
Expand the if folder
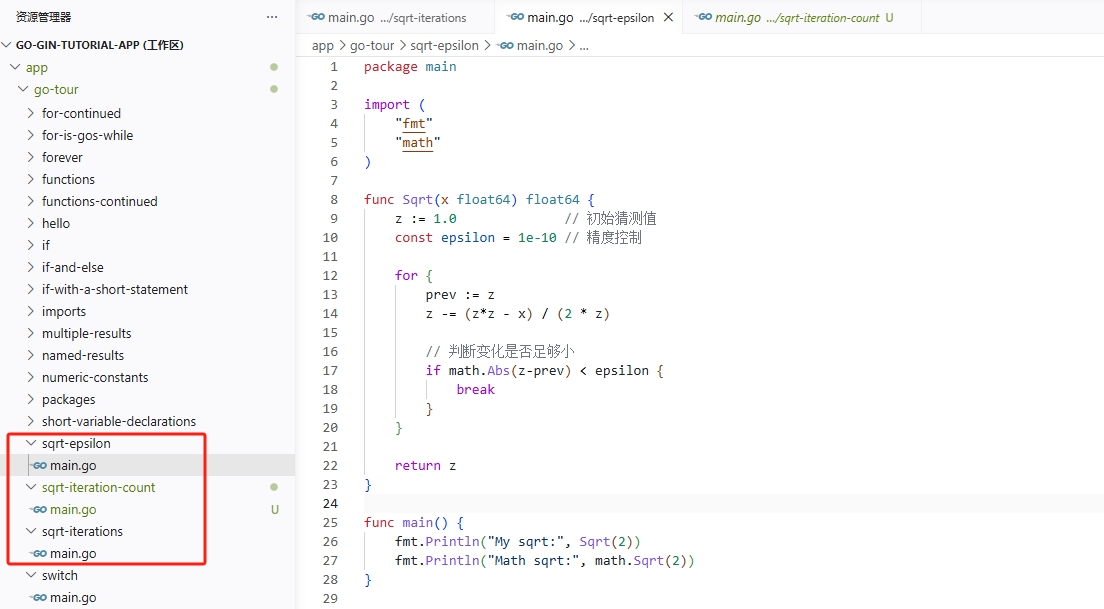click(30, 245)
